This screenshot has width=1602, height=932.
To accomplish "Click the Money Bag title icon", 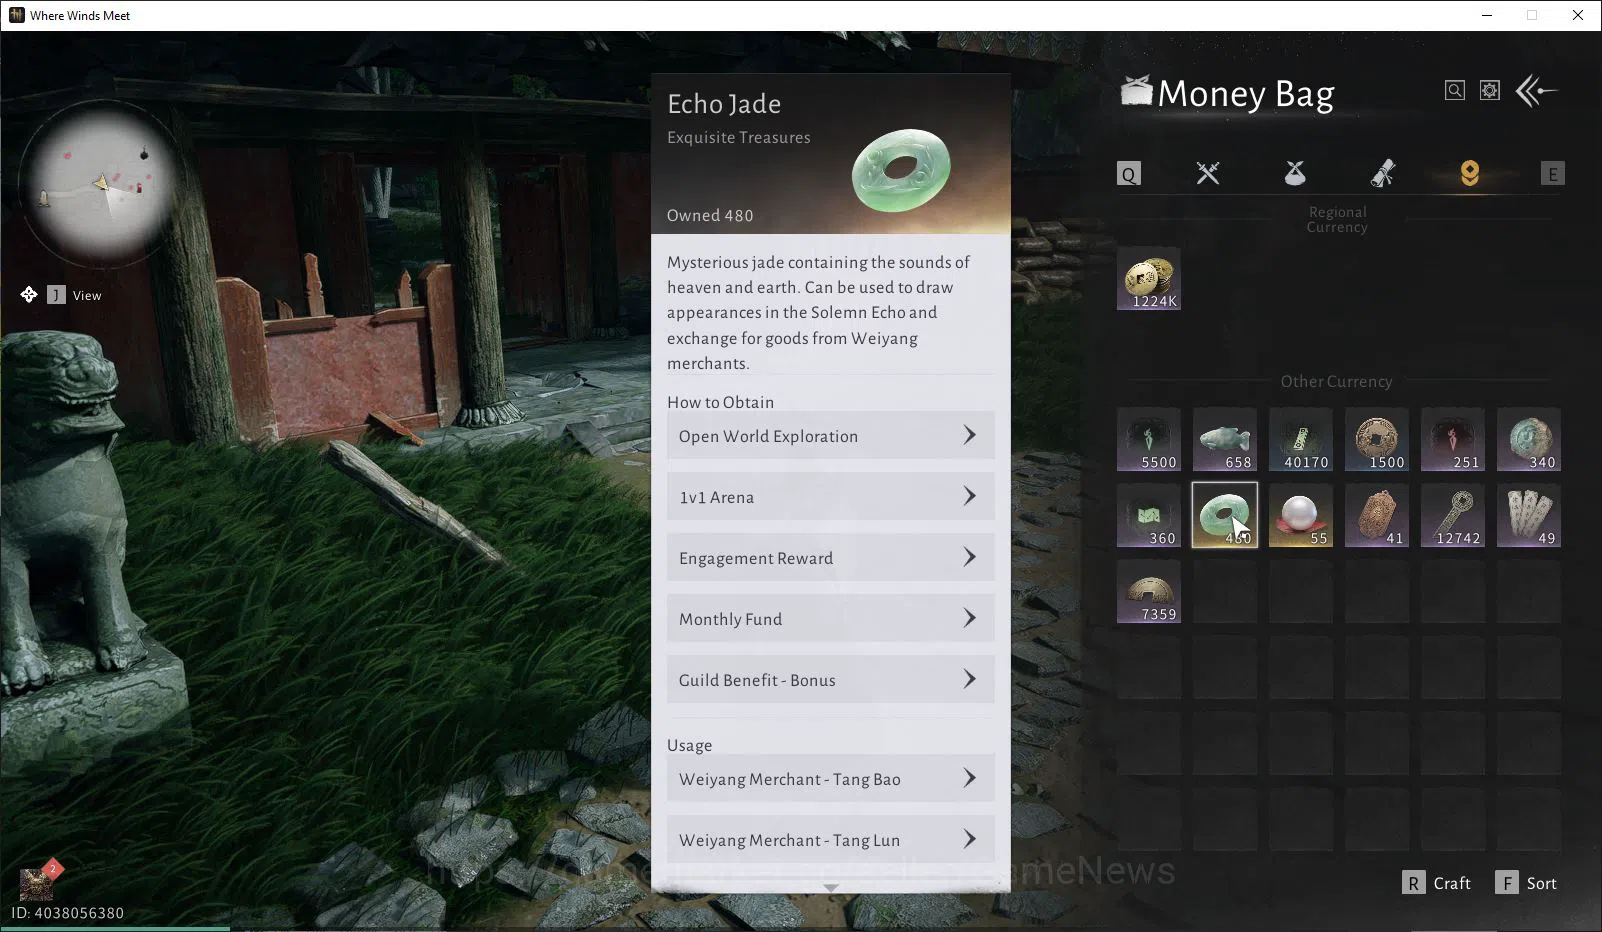I will pyautogui.click(x=1136, y=91).
